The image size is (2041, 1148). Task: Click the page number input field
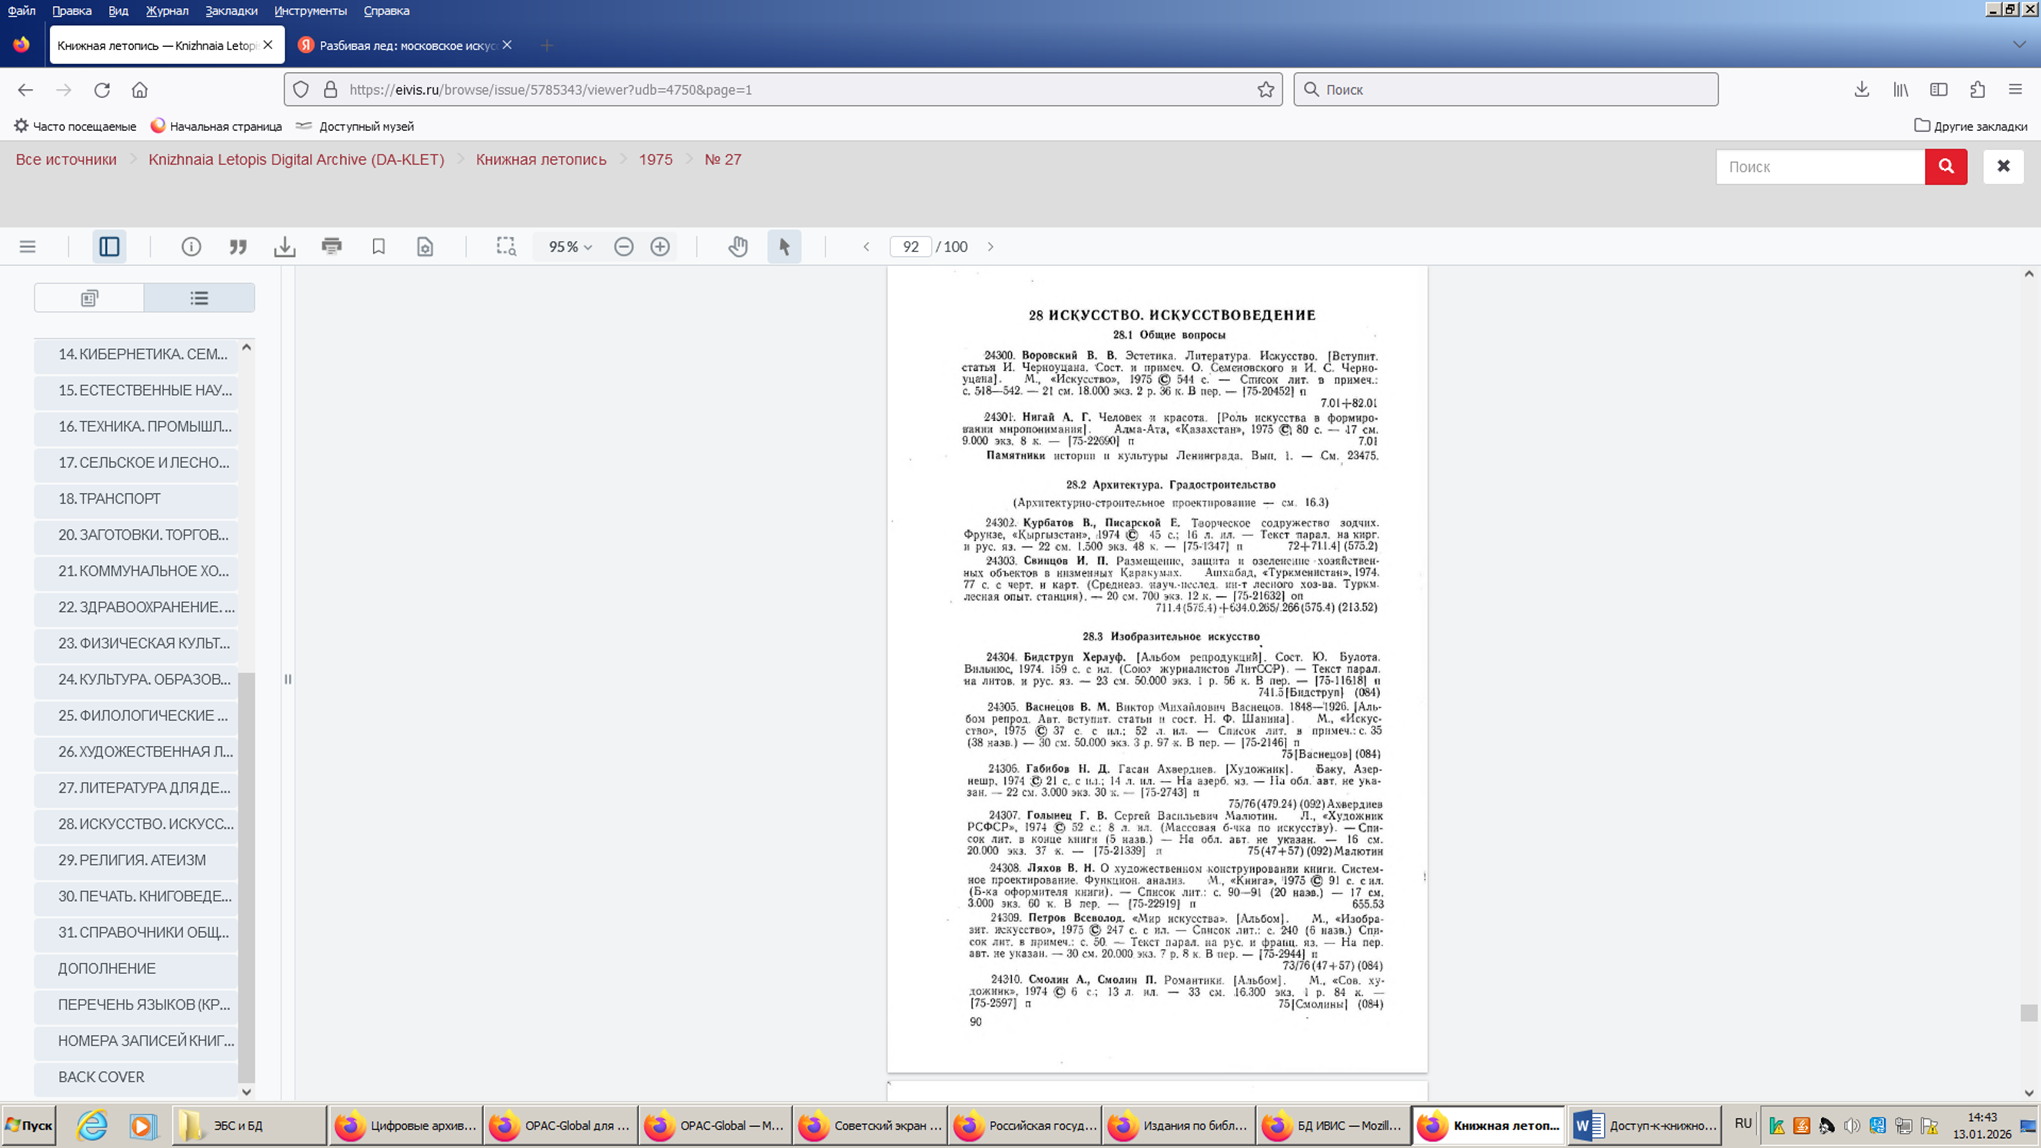pyautogui.click(x=910, y=247)
